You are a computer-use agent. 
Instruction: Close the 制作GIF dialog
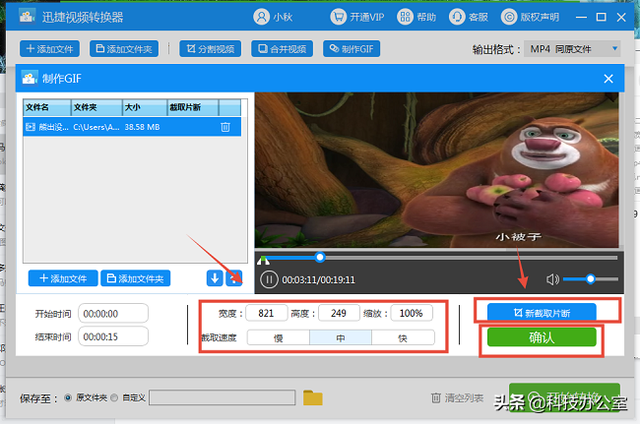pyautogui.click(x=608, y=79)
